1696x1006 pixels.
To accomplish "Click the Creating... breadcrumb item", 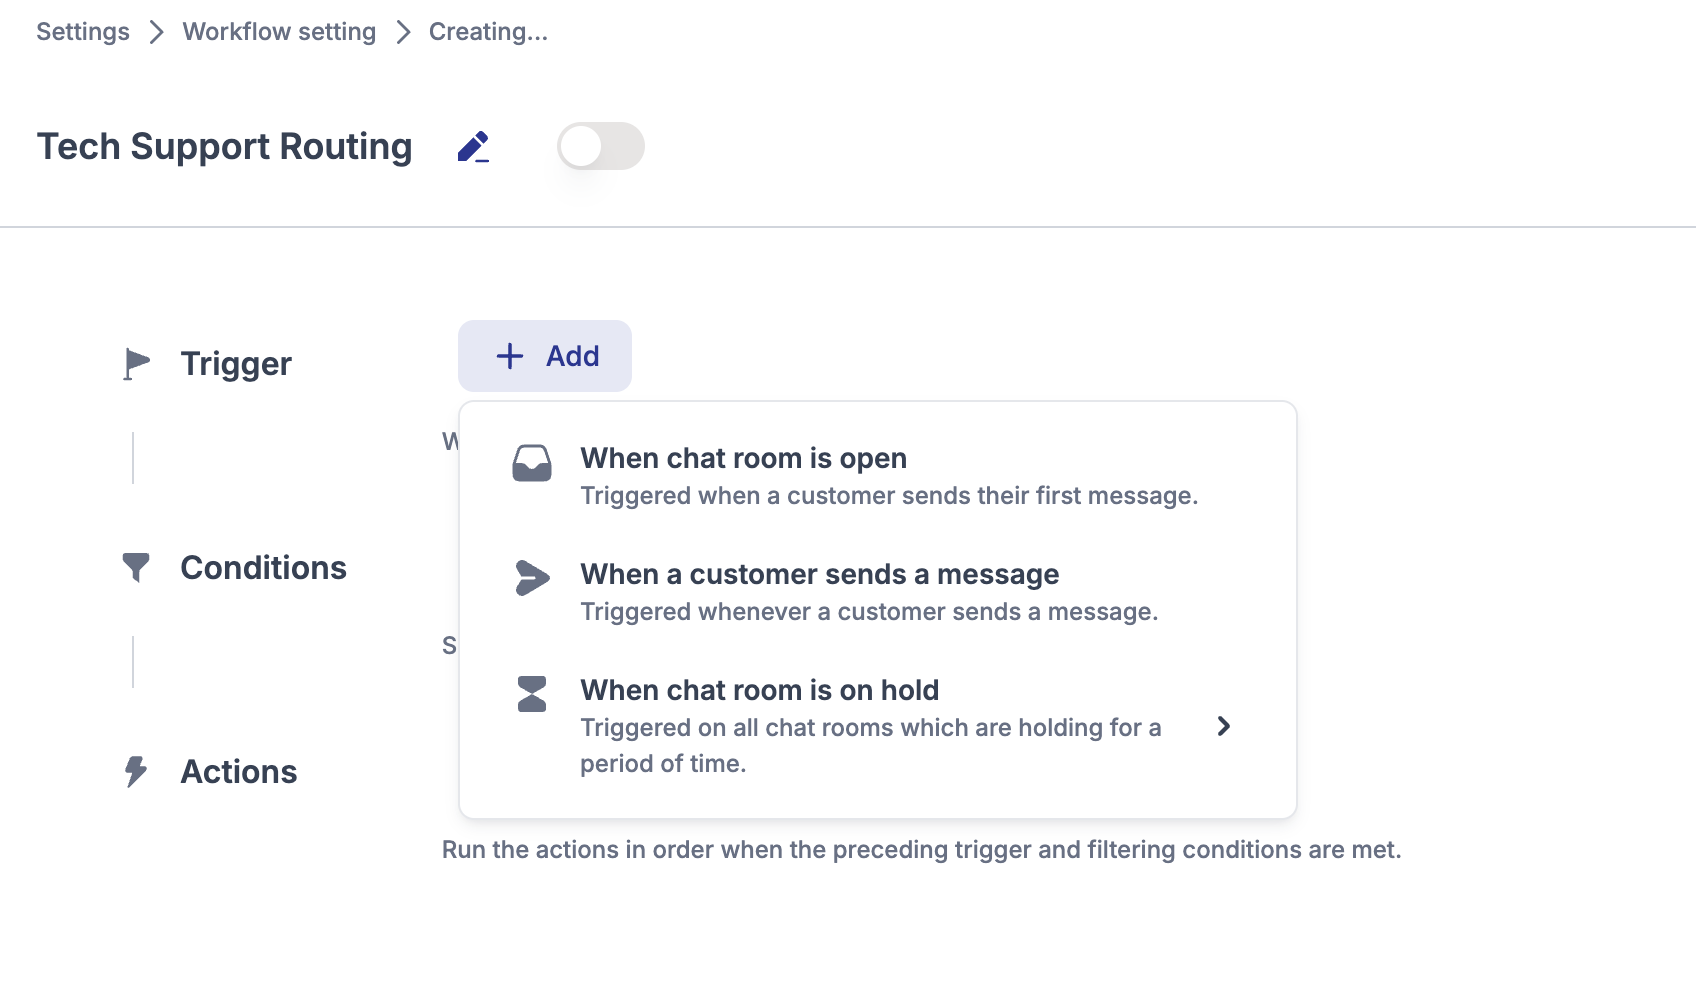I will [488, 32].
